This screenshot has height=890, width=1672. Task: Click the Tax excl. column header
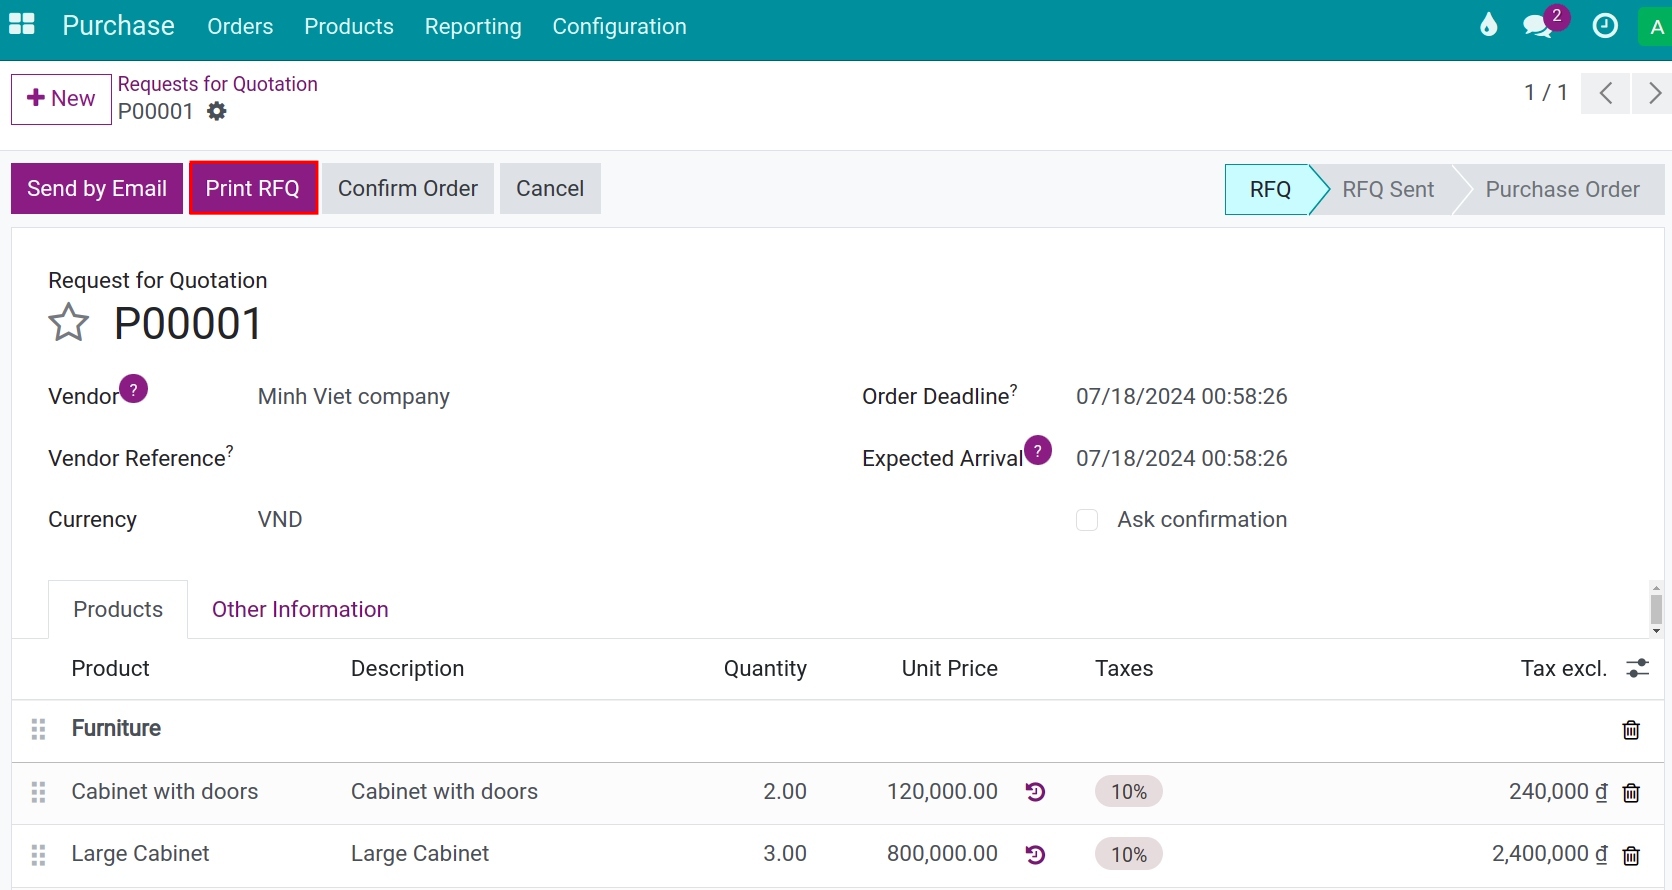click(x=1564, y=669)
